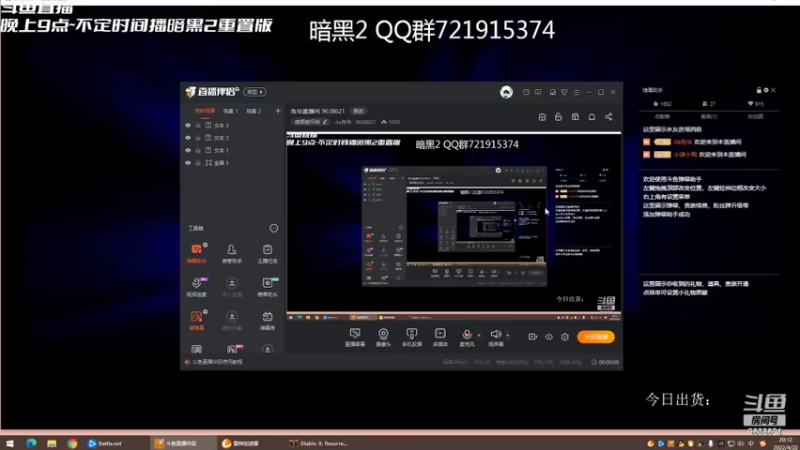800x450 pixels.
Task: Open the mode pill beside the 直播伴侣 logo
Action: (255, 92)
